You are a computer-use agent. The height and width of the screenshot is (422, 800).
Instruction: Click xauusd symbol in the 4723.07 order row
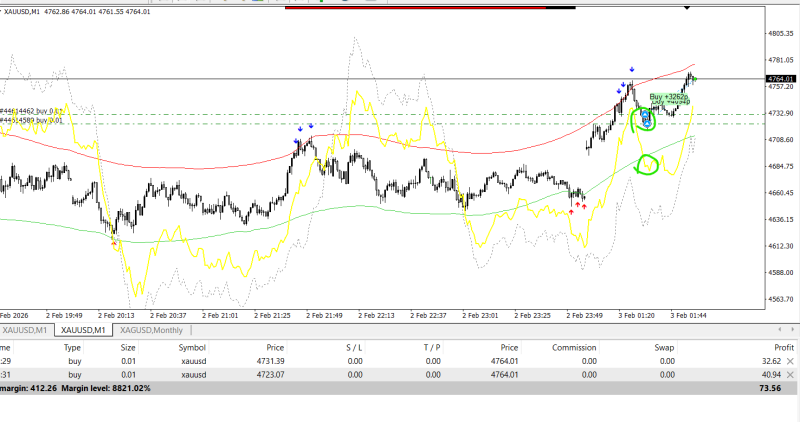(x=193, y=375)
